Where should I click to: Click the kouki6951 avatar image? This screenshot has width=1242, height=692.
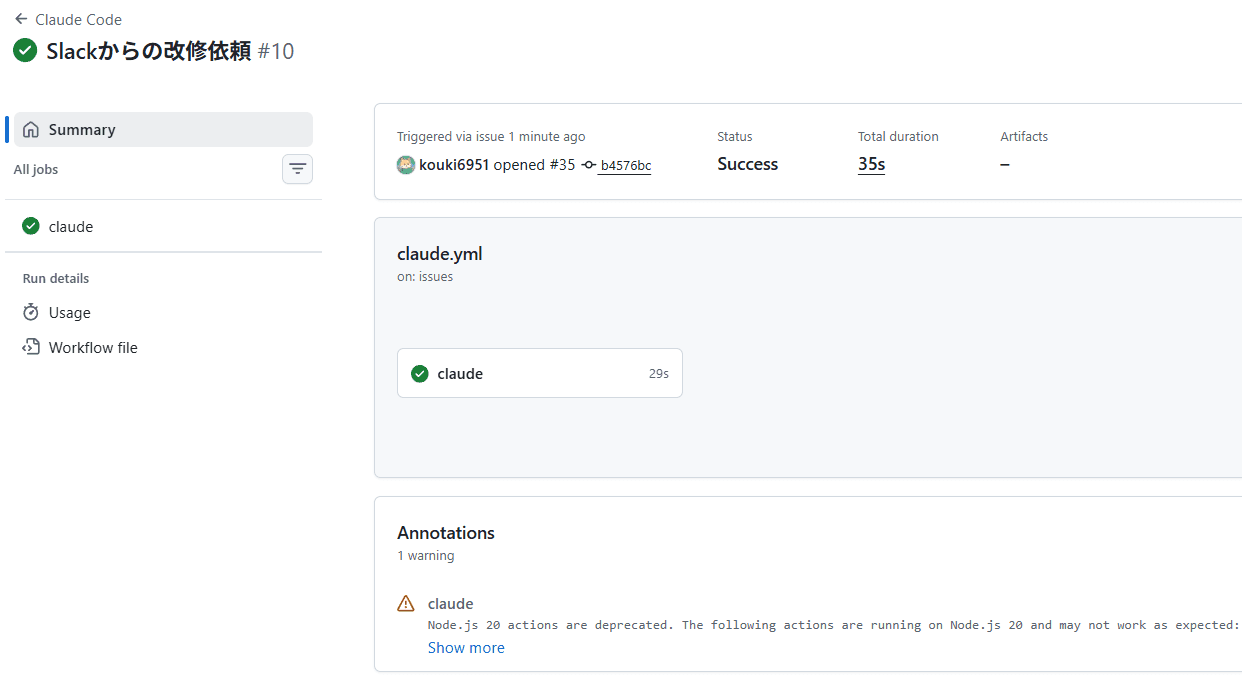(x=406, y=165)
